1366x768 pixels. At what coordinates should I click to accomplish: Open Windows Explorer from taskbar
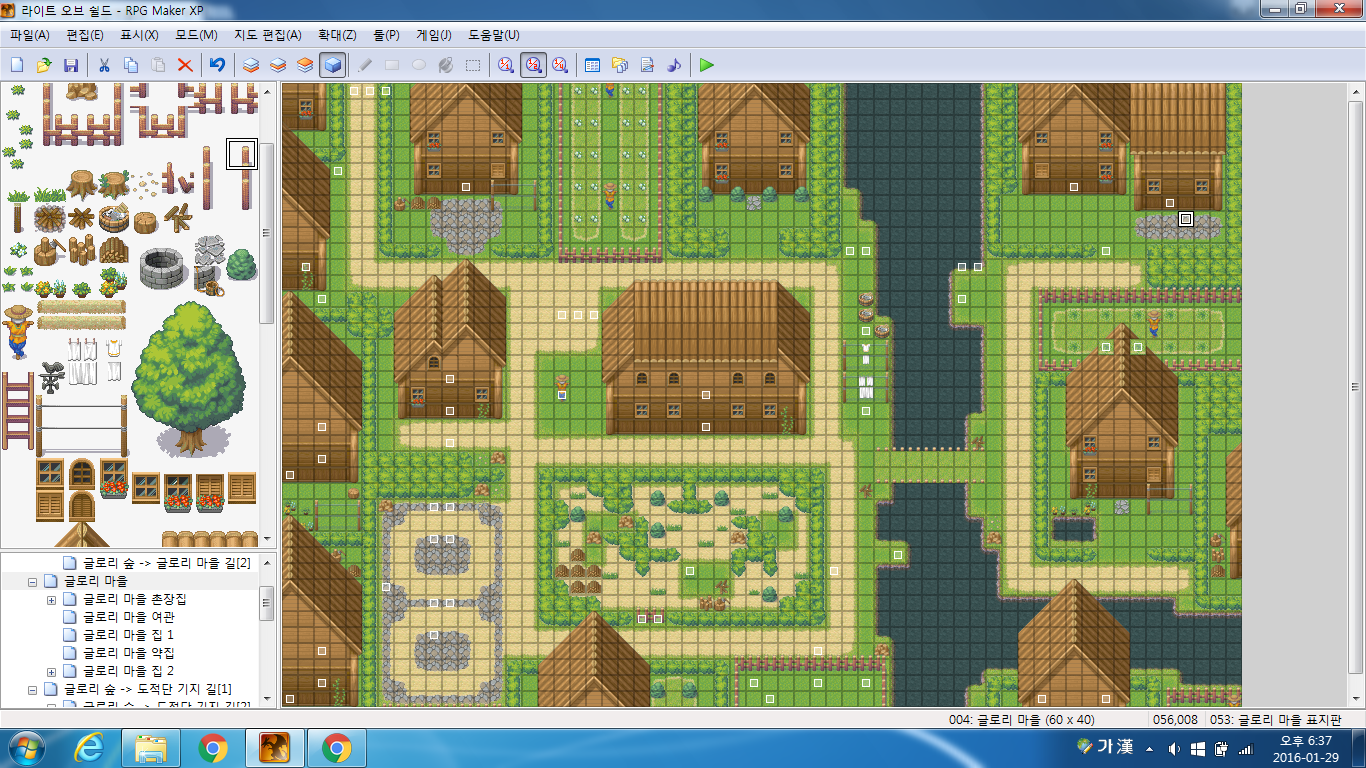151,748
